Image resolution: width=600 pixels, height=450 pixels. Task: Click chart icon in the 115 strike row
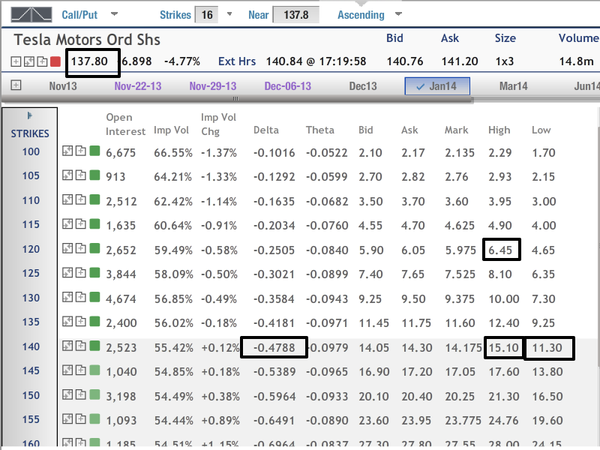[67, 224]
